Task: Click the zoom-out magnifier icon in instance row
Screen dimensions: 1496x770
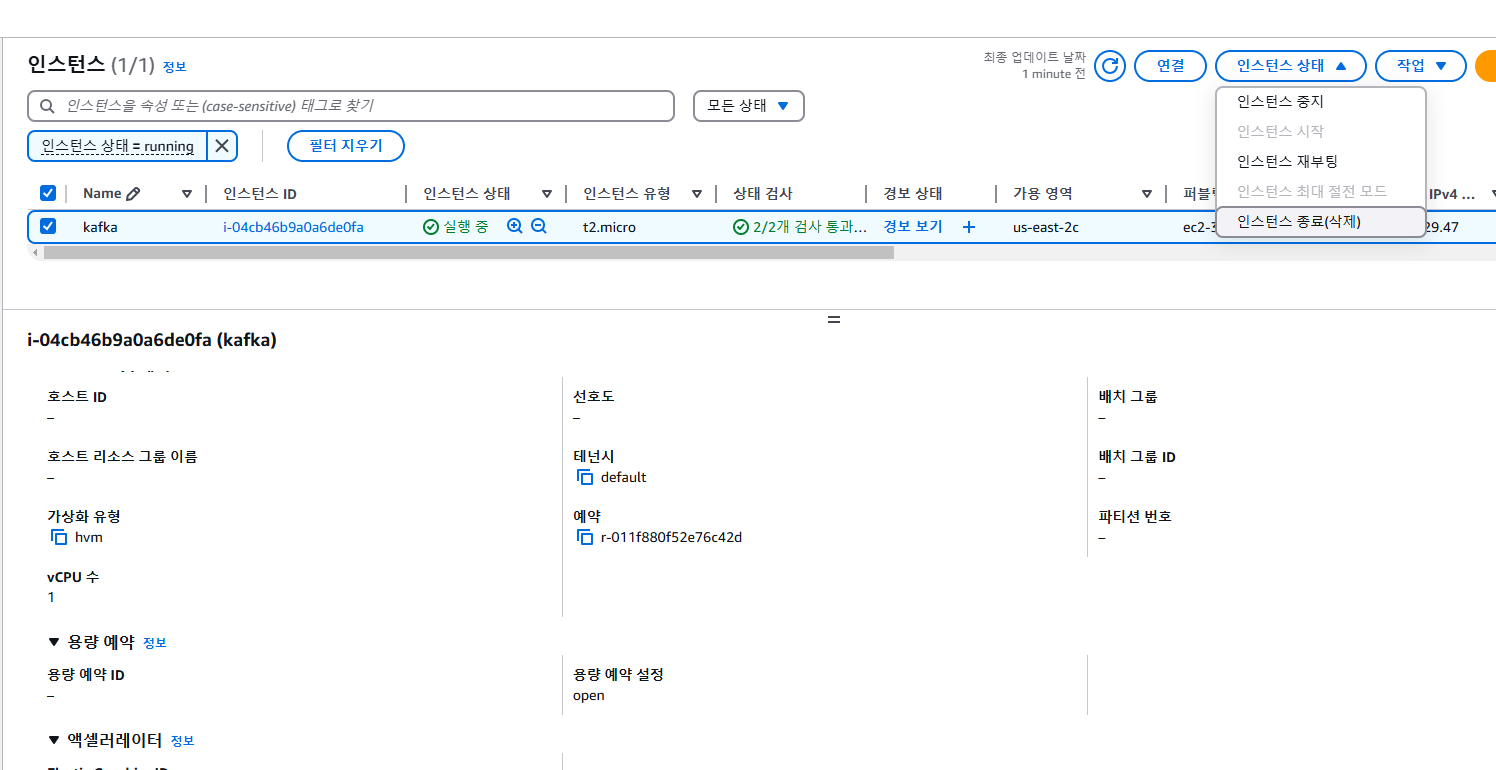Action: pos(539,227)
